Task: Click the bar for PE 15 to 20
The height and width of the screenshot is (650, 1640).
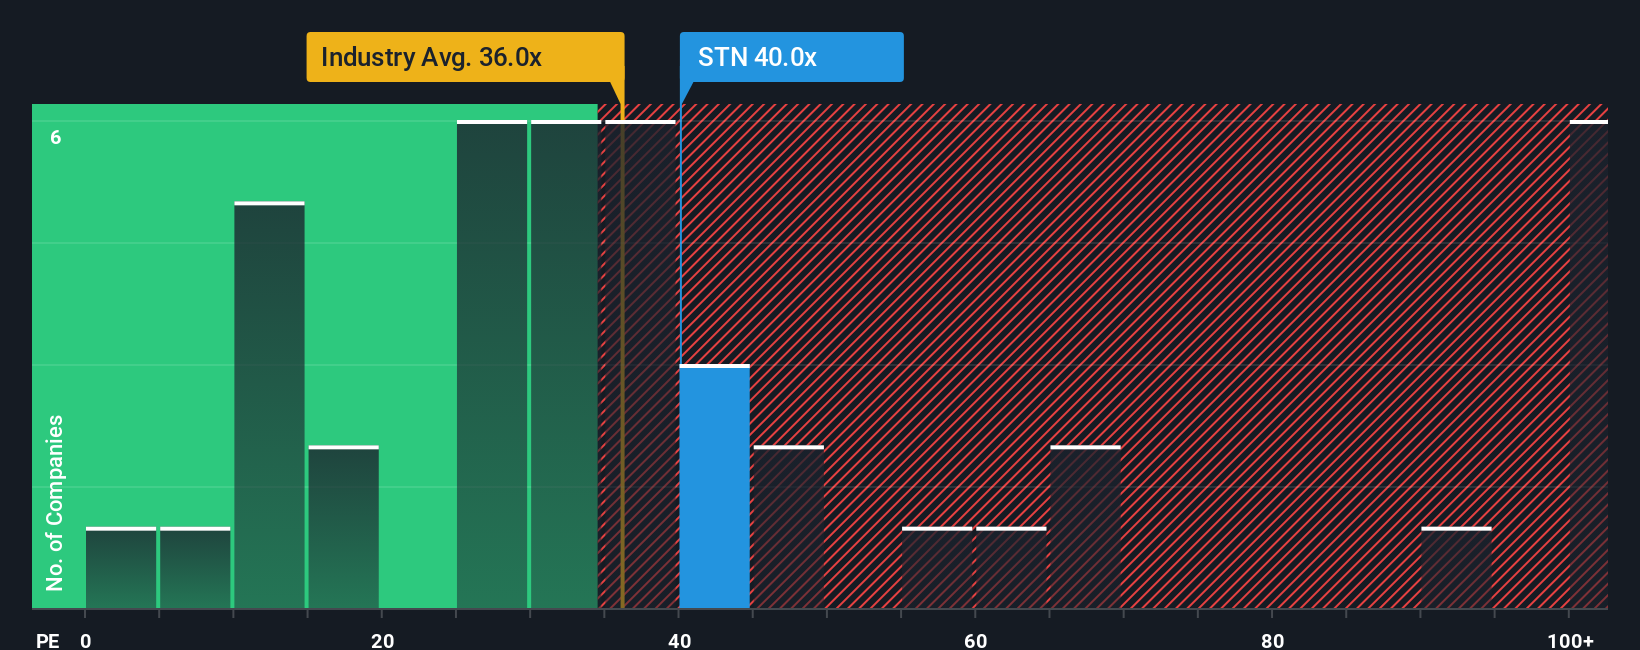Action: pos(343,527)
